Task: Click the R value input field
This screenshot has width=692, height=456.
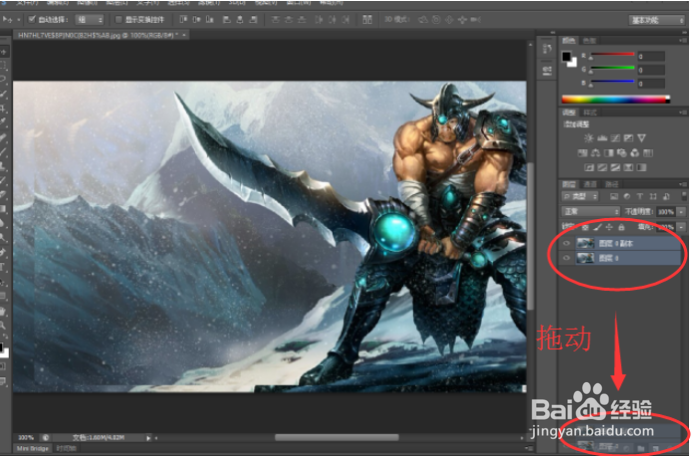Action: tap(651, 57)
